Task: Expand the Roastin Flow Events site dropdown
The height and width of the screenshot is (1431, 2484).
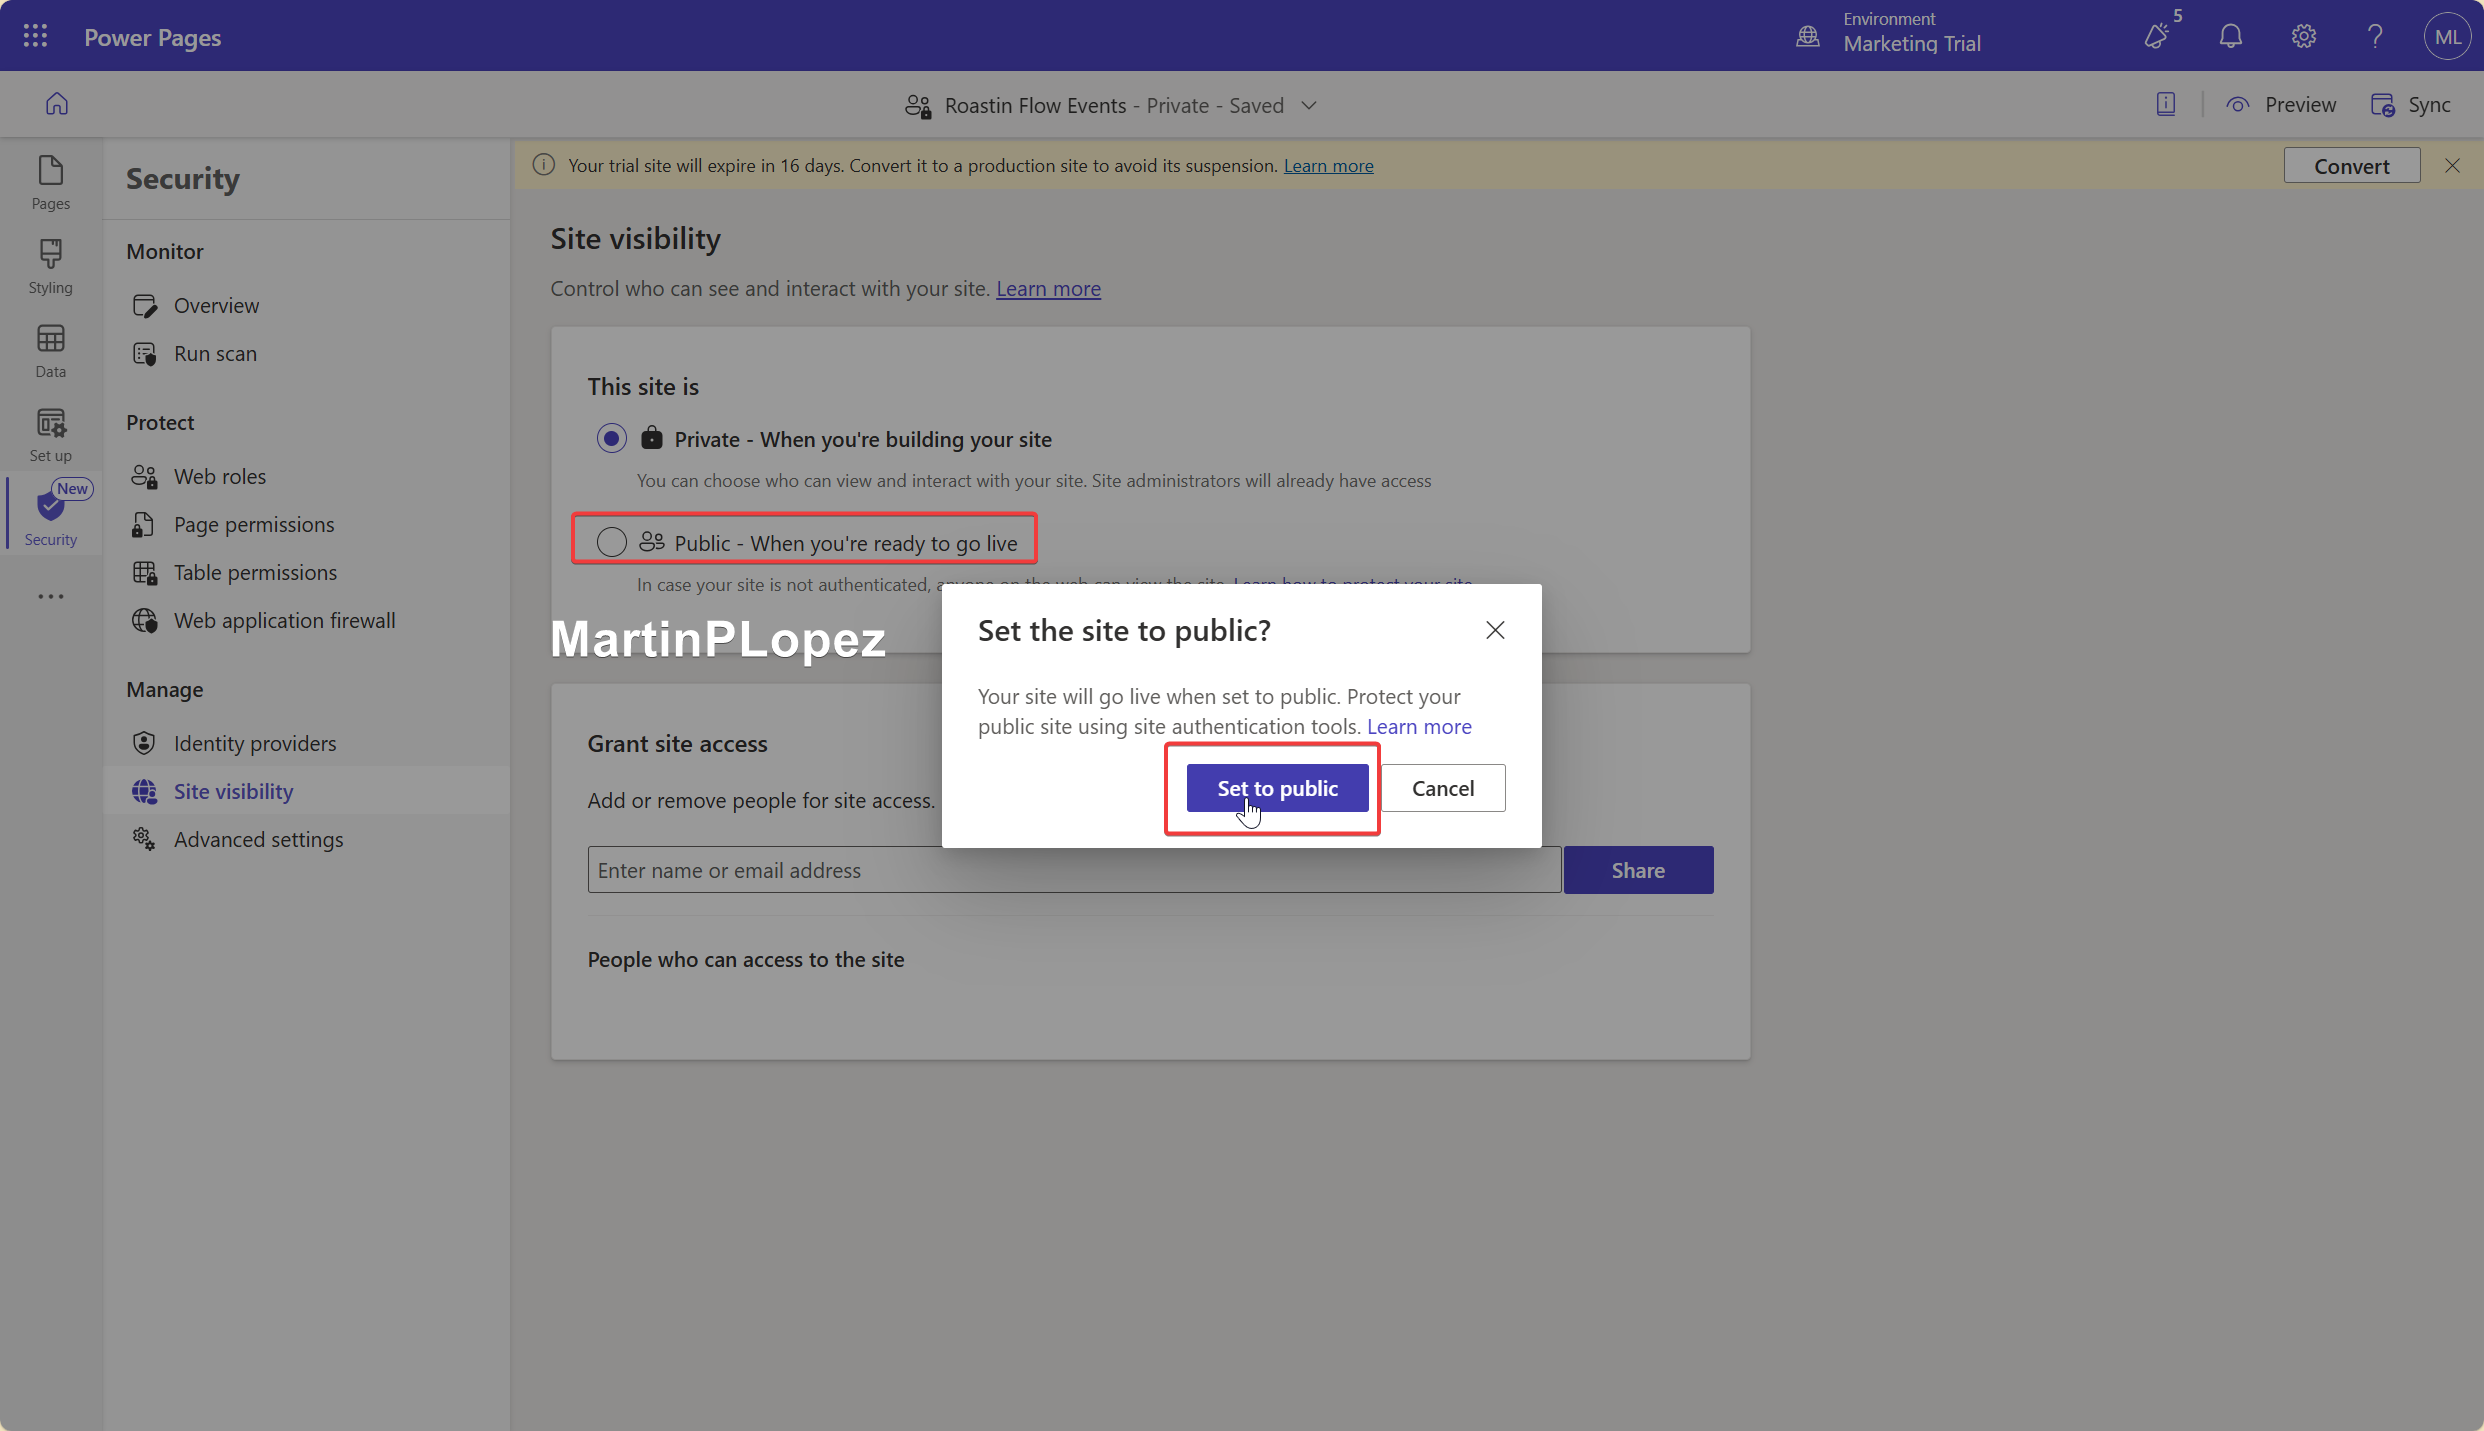Action: point(1309,106)
